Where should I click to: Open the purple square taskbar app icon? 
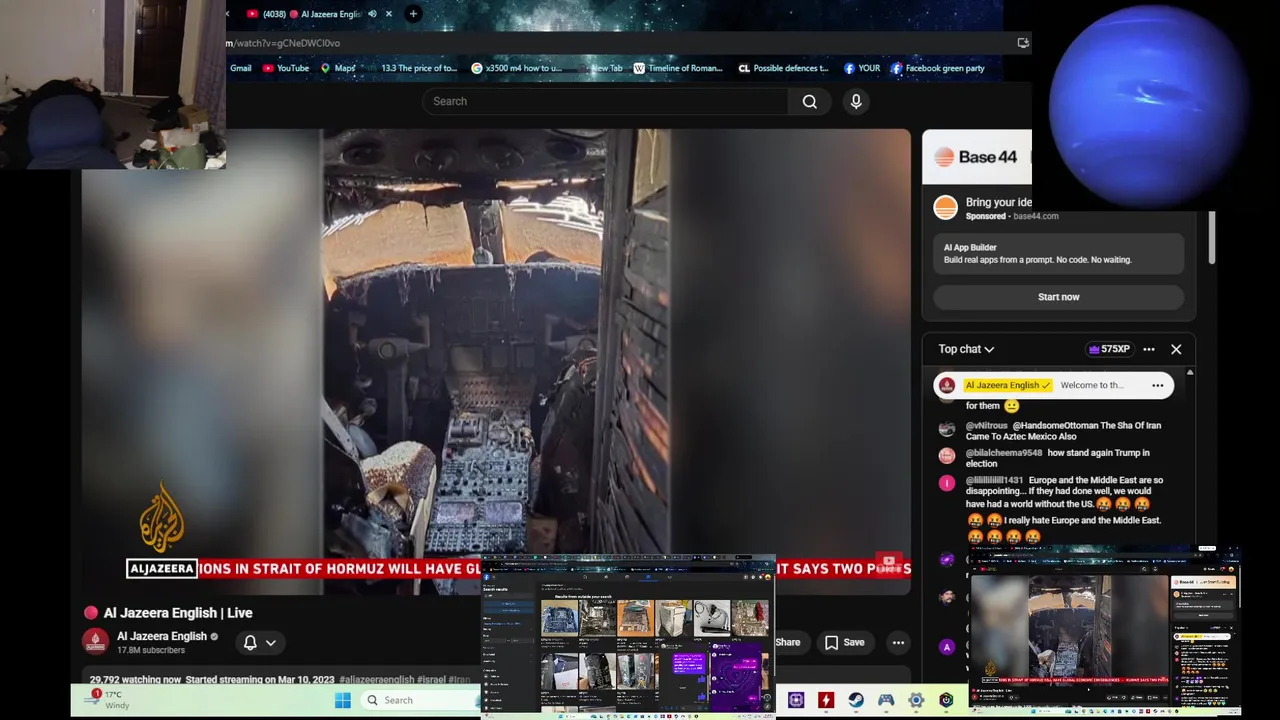pyautogui.click(x=796, y=700)
